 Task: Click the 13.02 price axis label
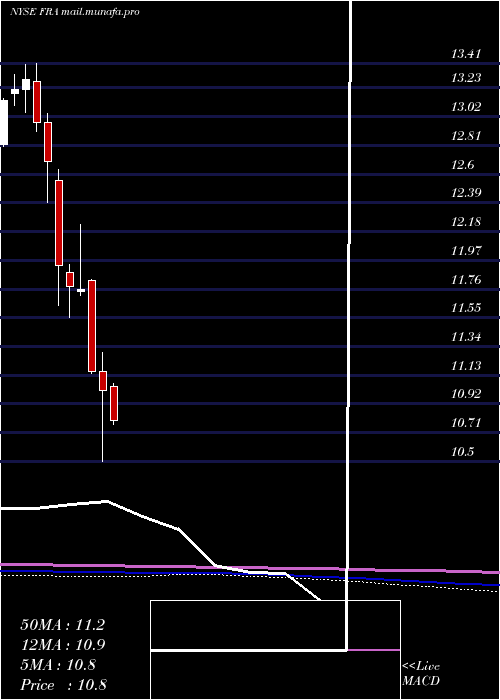466,107
